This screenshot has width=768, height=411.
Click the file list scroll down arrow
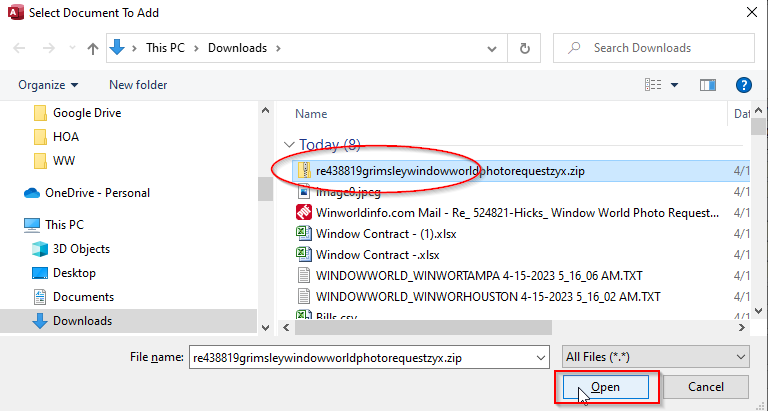759,311
